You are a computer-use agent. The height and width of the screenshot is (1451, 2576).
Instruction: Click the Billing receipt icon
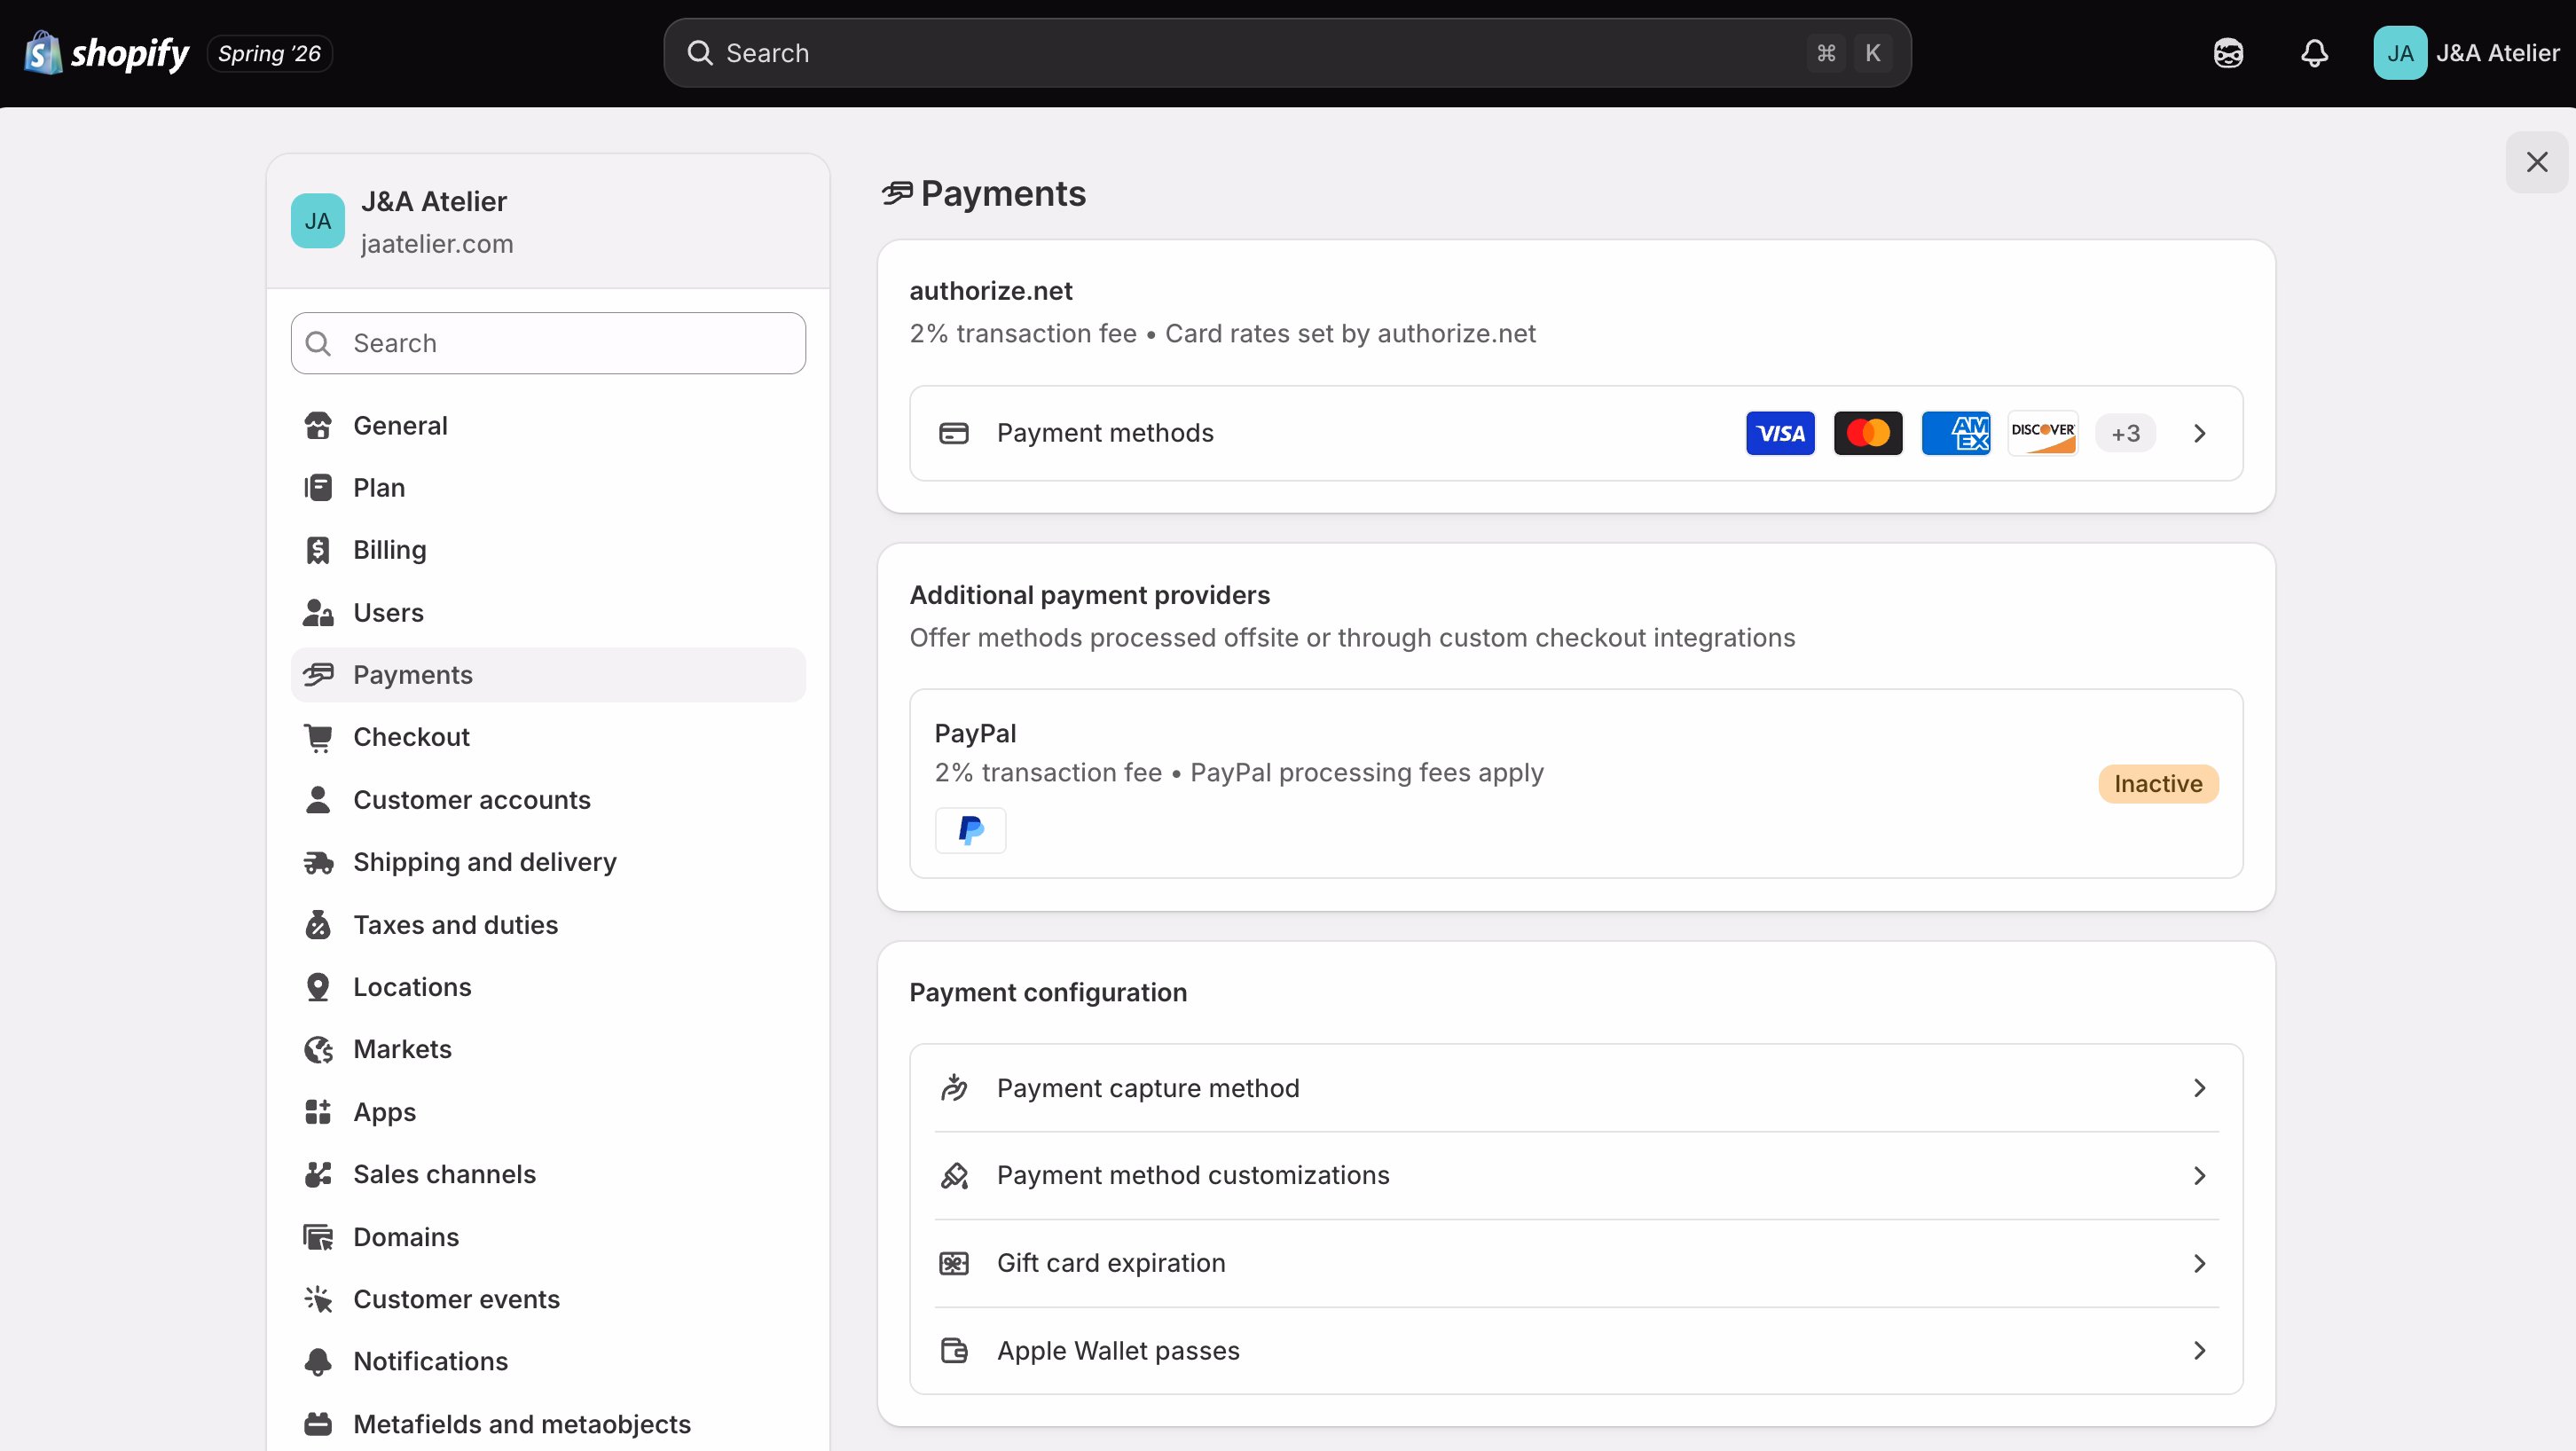318,550
